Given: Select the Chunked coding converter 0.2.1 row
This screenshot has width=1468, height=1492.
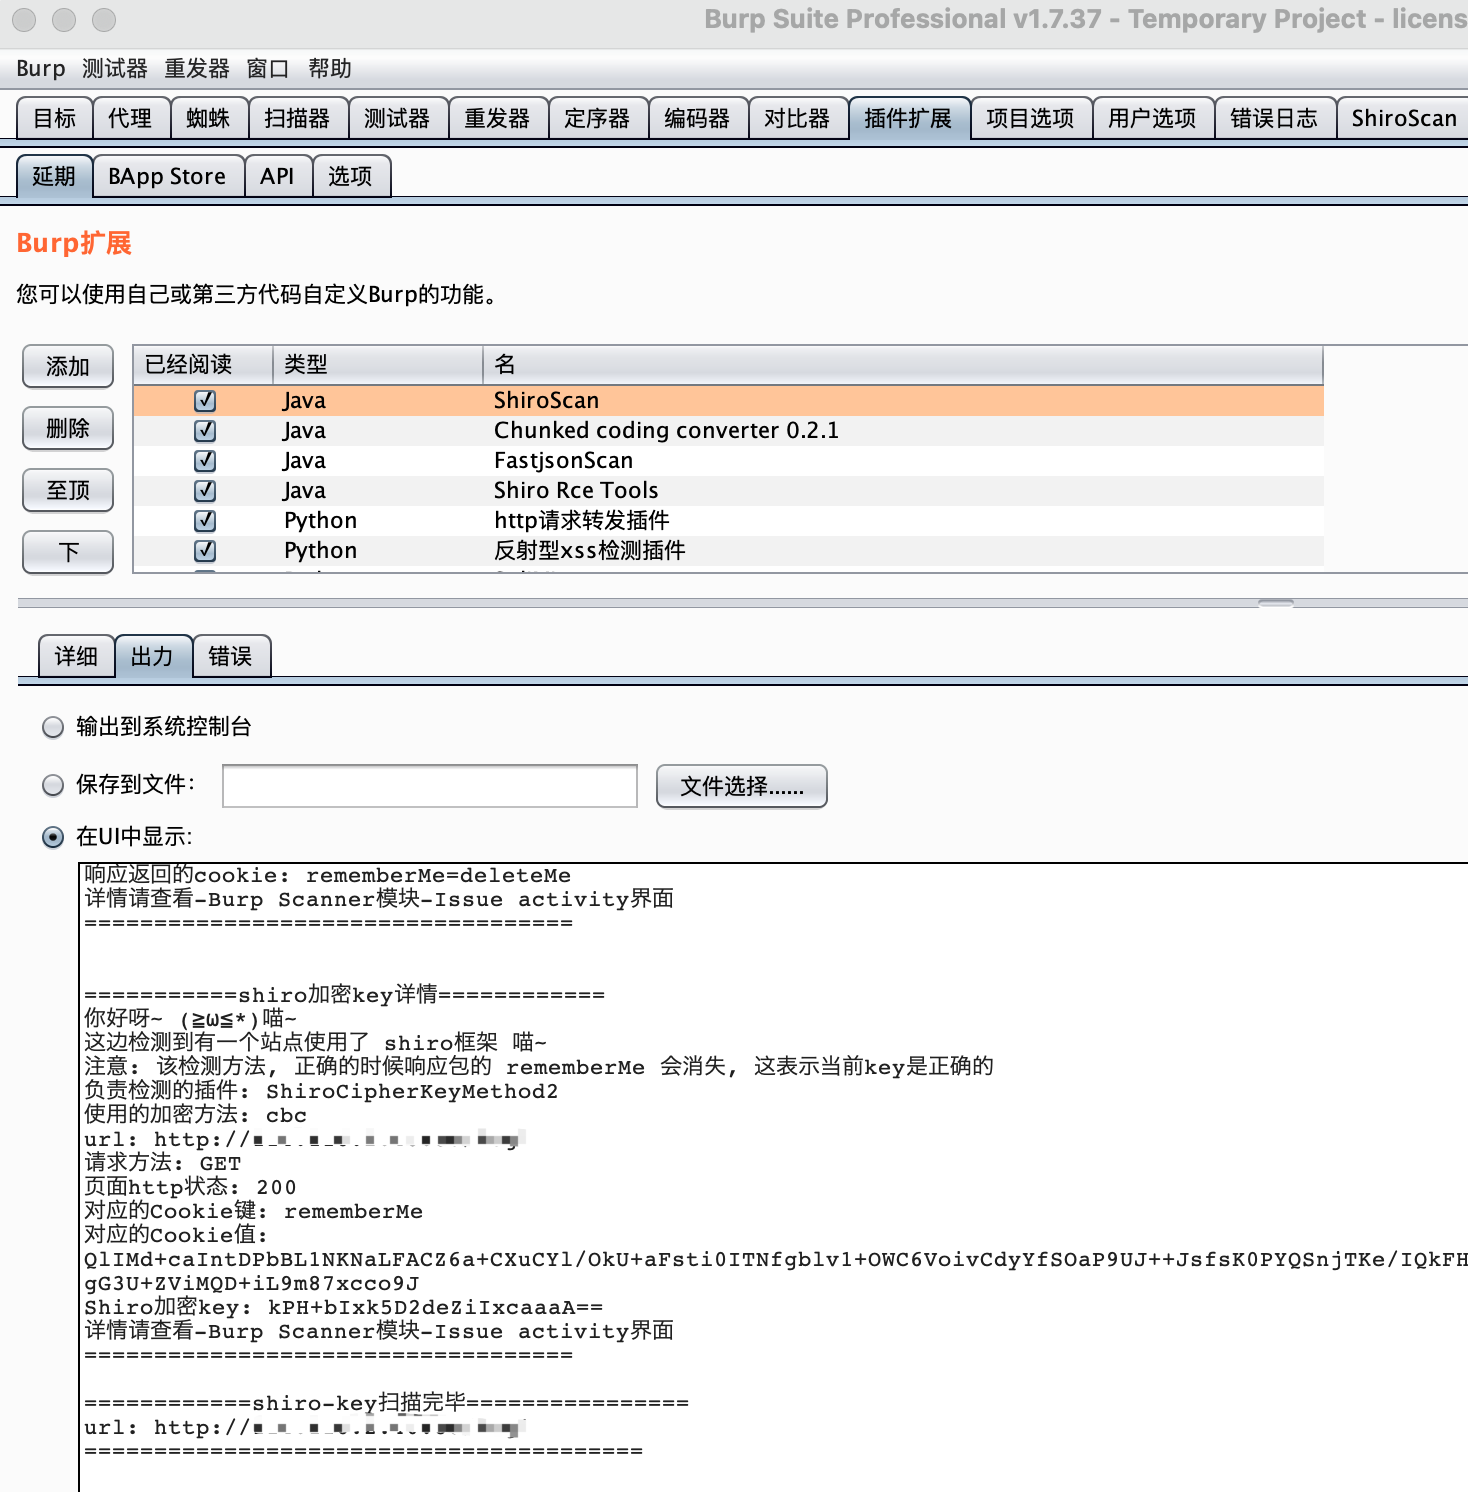Looking at the screenshot, I should pos(729,431).
